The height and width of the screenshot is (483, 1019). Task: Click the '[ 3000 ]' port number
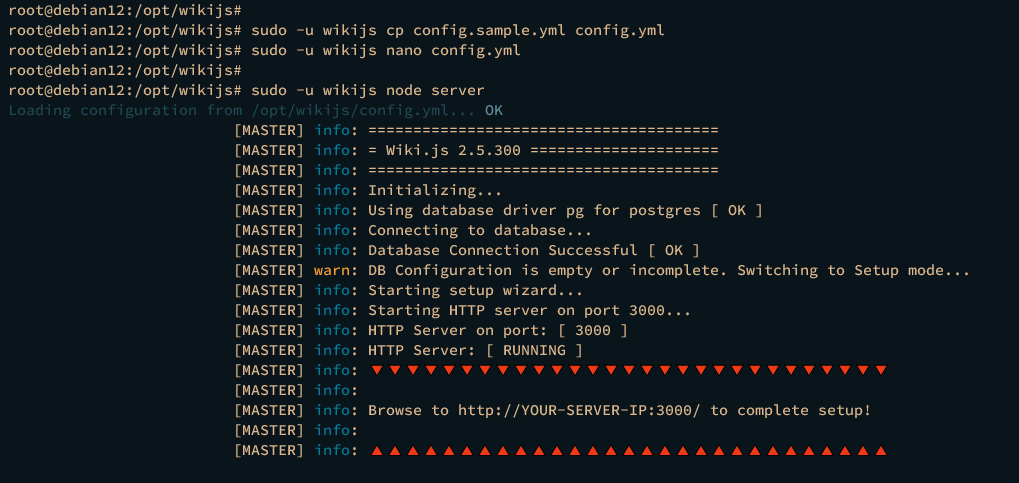(593, 331)
